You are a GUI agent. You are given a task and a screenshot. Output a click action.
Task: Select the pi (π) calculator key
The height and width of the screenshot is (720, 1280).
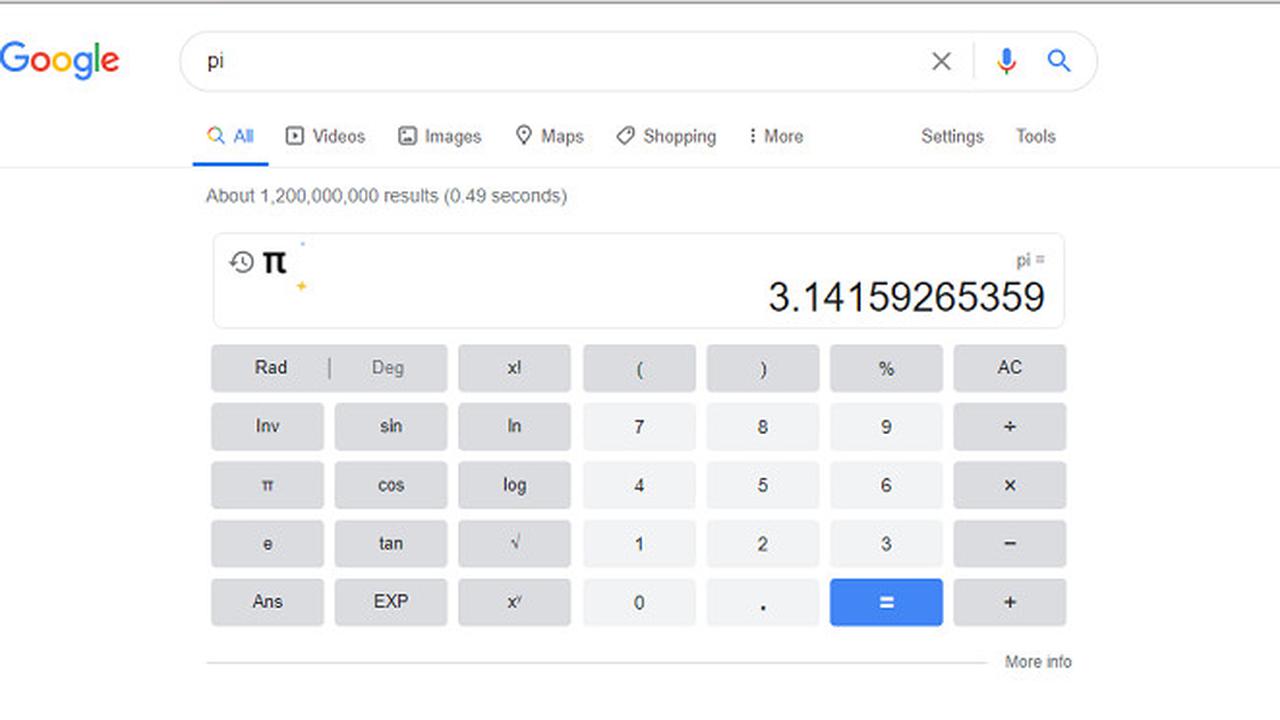point(267,485)
